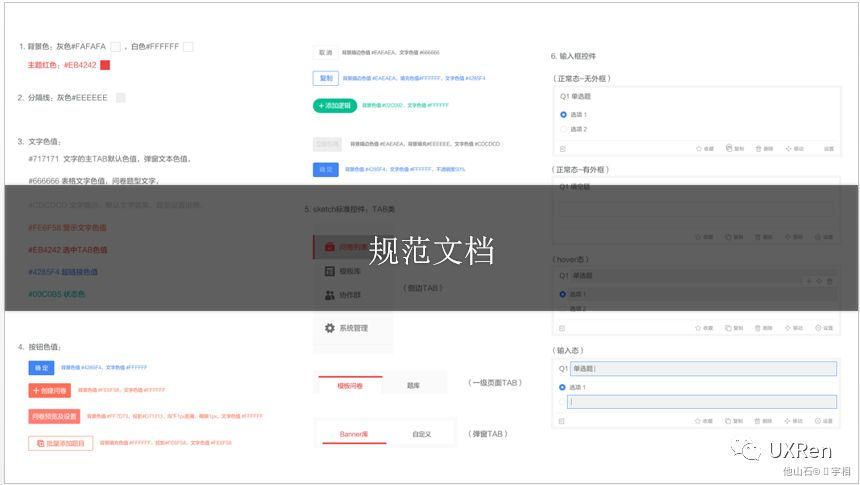This screenshot has height=485, width=860.
Task: Open the 协作群 sidebar tab
Action: click(353, 295)
